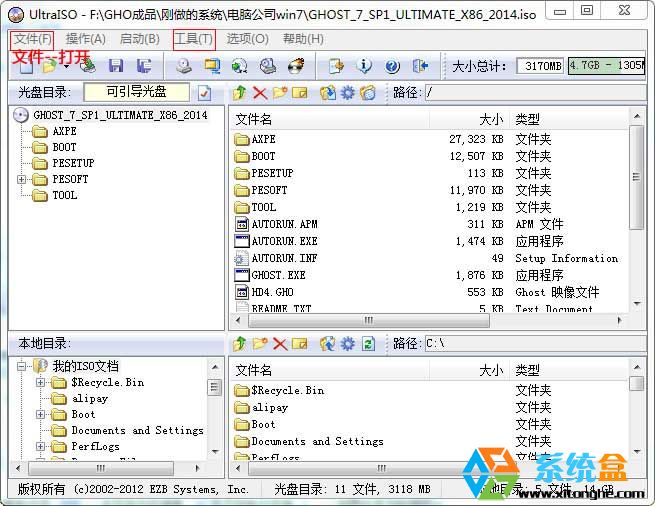Viewport: 655px width, 506px height.
Task: Click the 3170MB total size field
Action: [540, 66]
